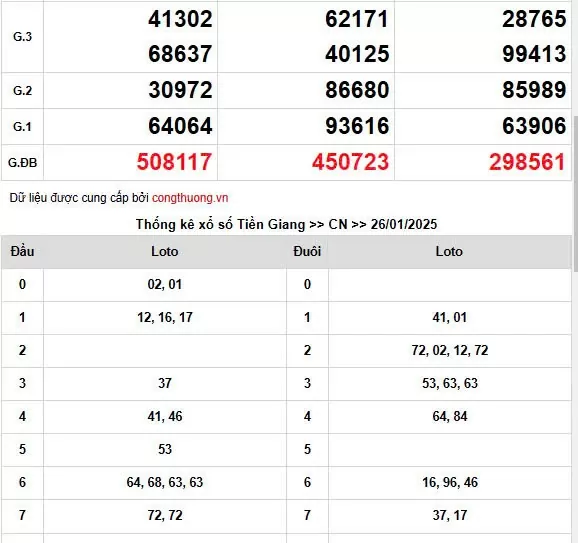578x543 pixels.
Task: Click digit 2 in the Đầu column
Action: (22, 350)
